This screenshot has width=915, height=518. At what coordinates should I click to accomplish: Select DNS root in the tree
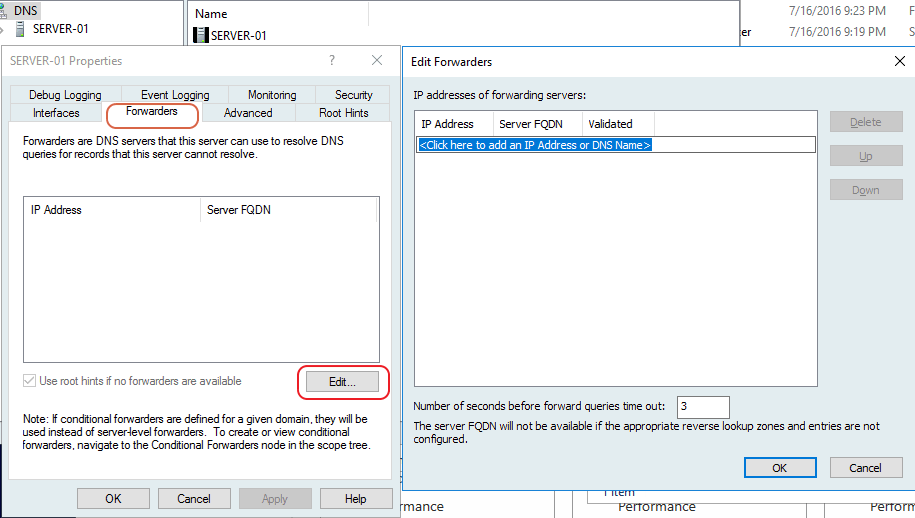pyautogui.click(x=26, y=10)
